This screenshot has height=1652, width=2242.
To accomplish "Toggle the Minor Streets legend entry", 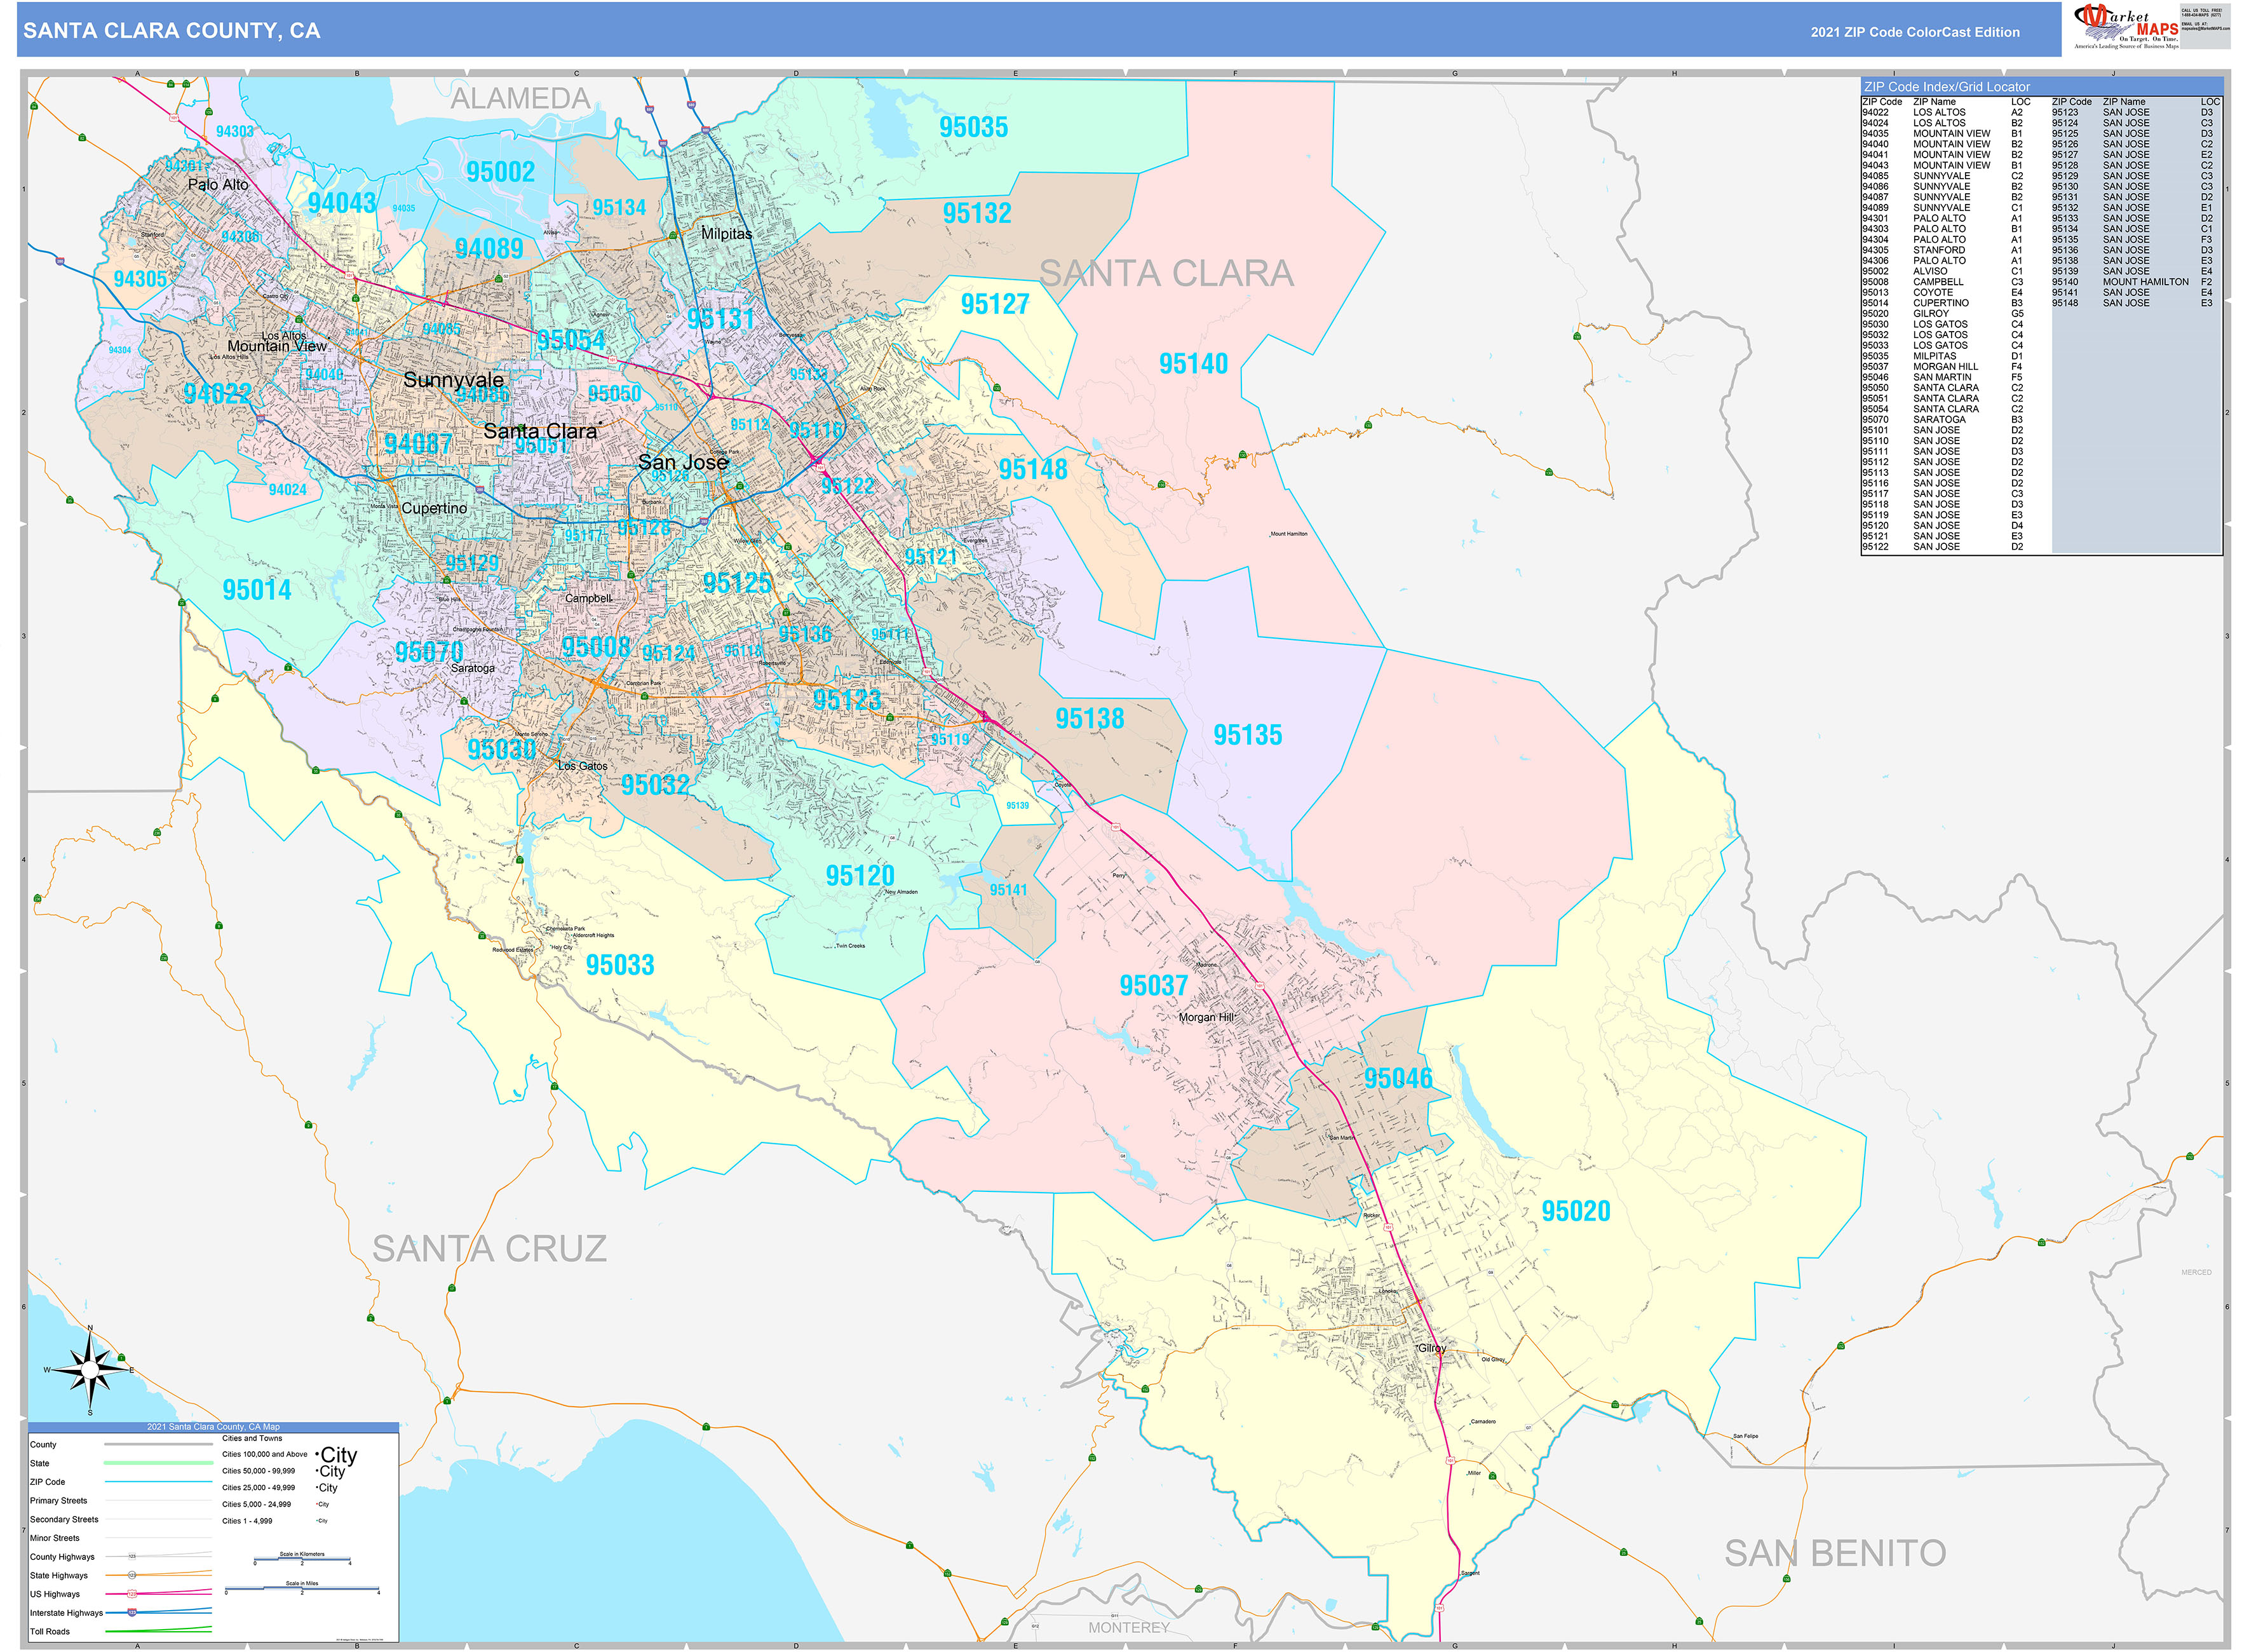I will click(x=55, y=1538).
